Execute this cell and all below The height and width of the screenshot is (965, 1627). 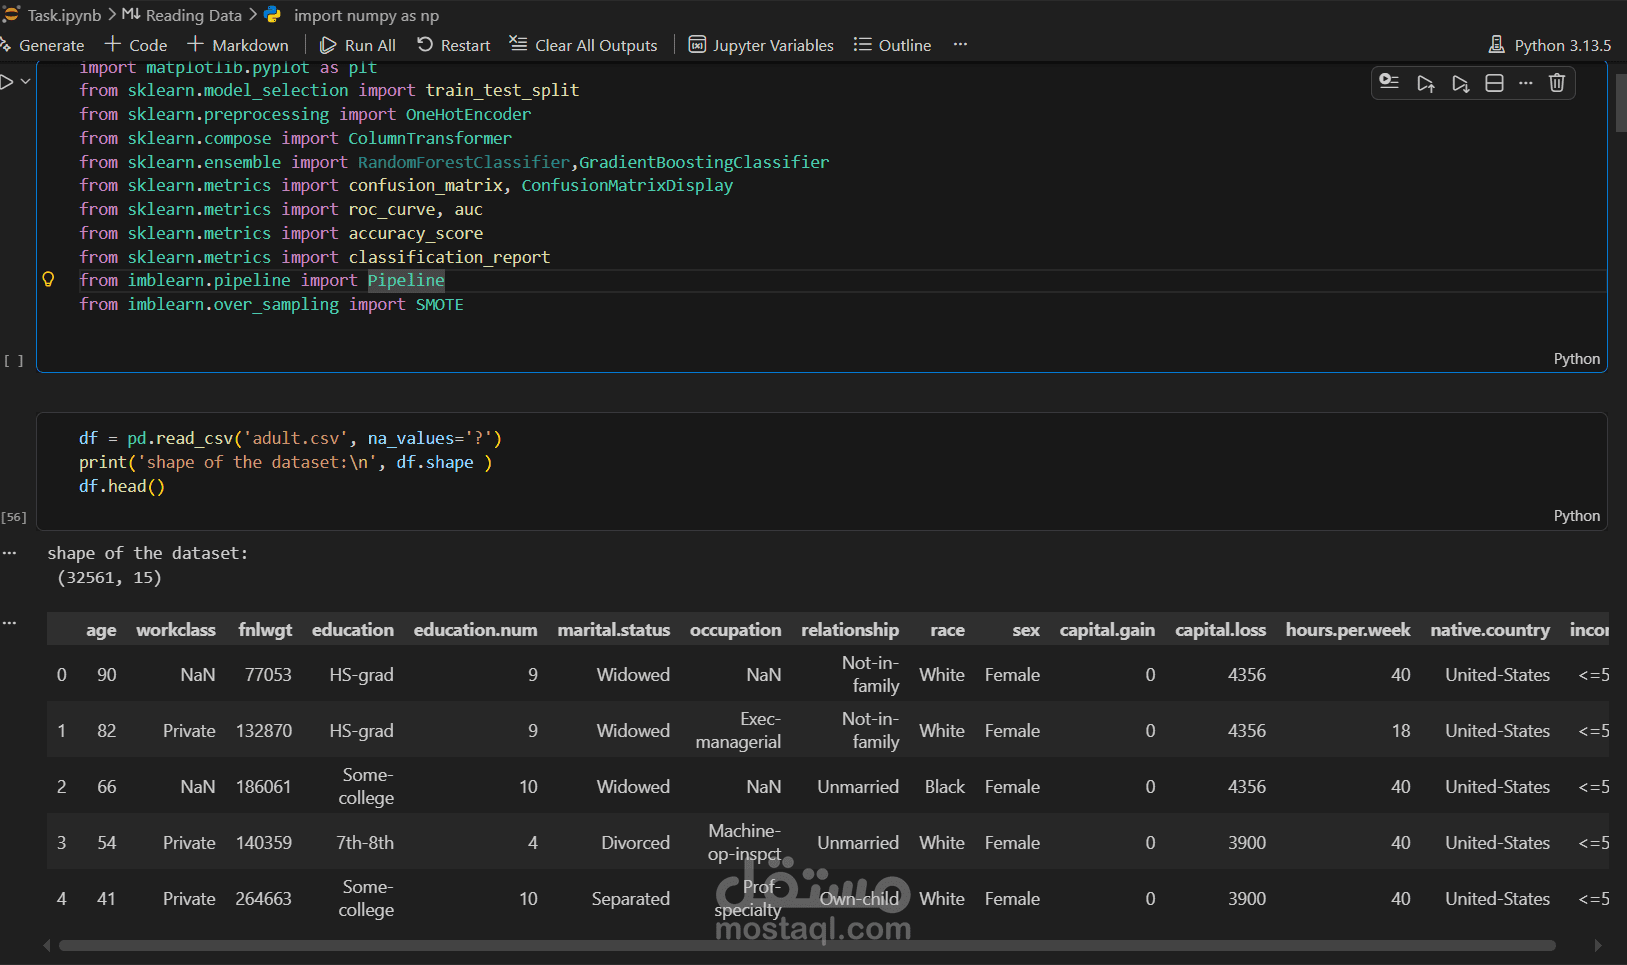tap(1460, 83)
